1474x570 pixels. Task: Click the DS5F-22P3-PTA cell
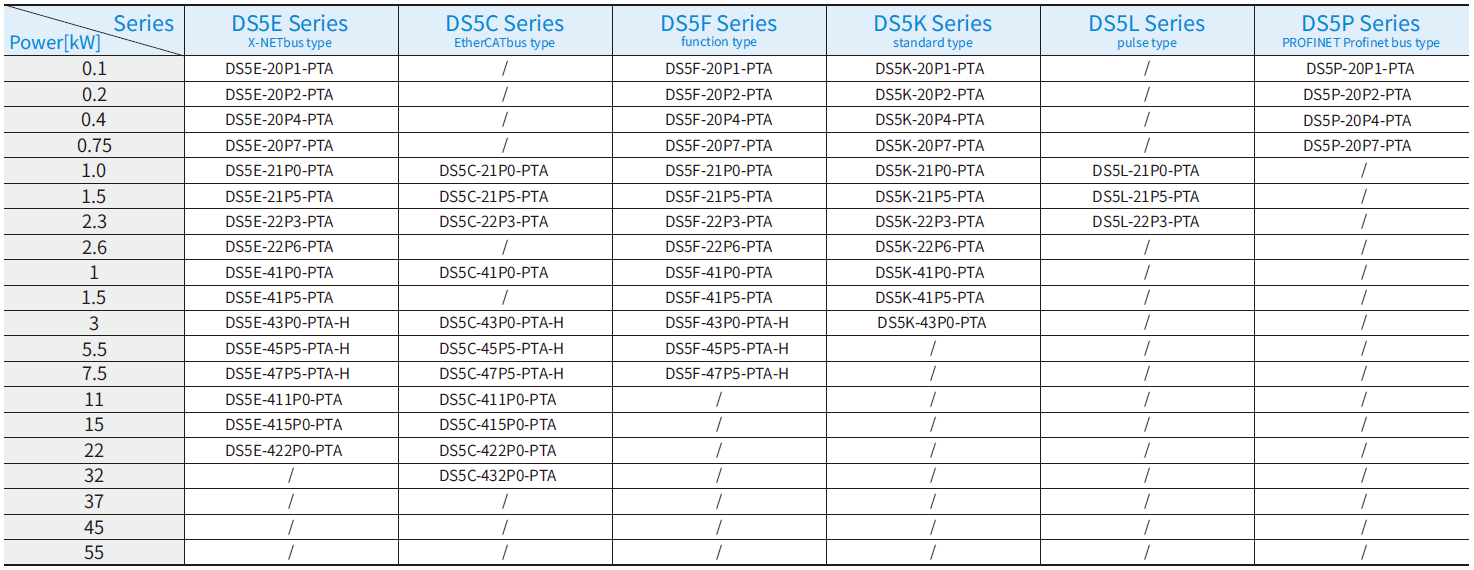click(718, 222)
